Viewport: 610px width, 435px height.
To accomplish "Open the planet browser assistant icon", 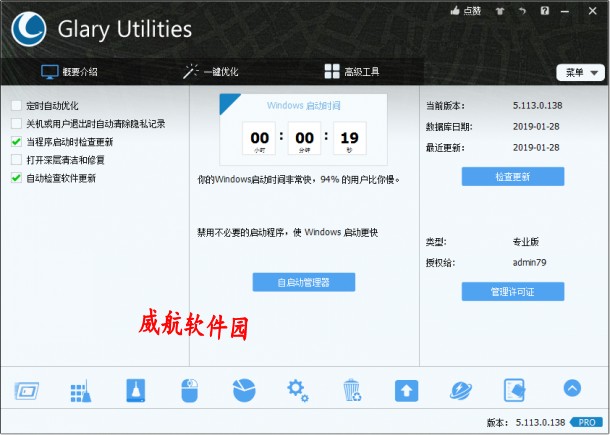I will point(460,390).
